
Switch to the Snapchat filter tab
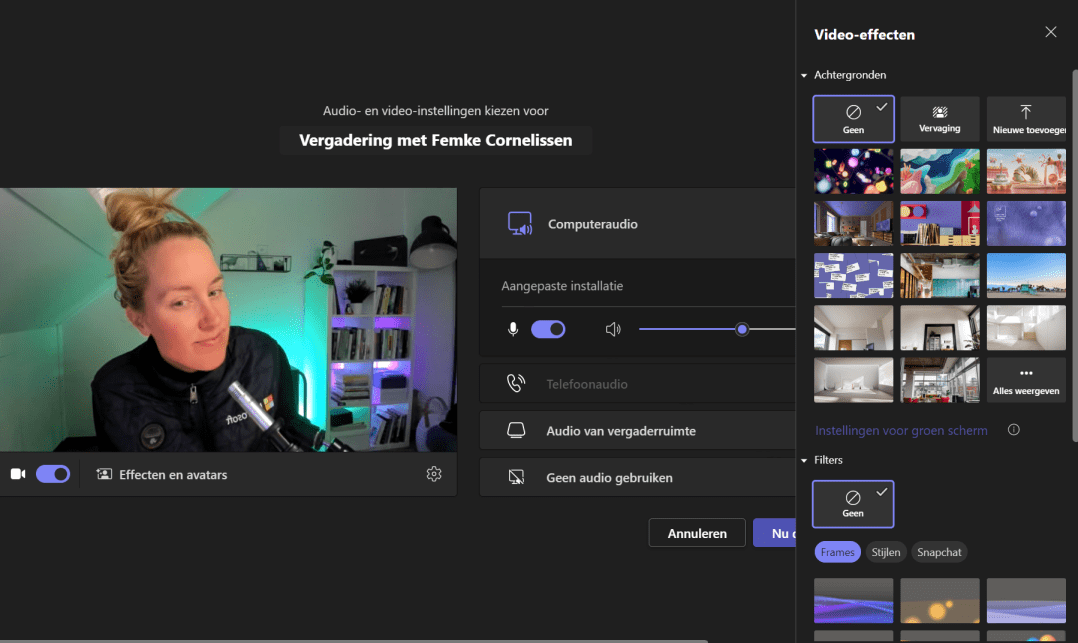pos(939,552)
